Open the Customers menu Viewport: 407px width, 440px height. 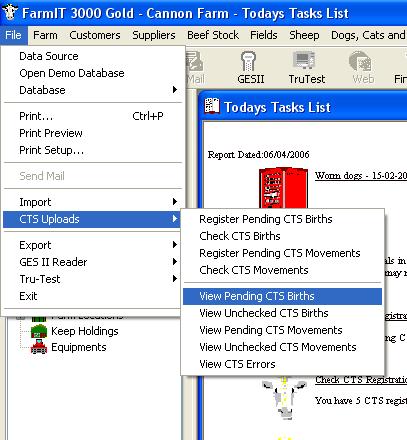point(95,35)
